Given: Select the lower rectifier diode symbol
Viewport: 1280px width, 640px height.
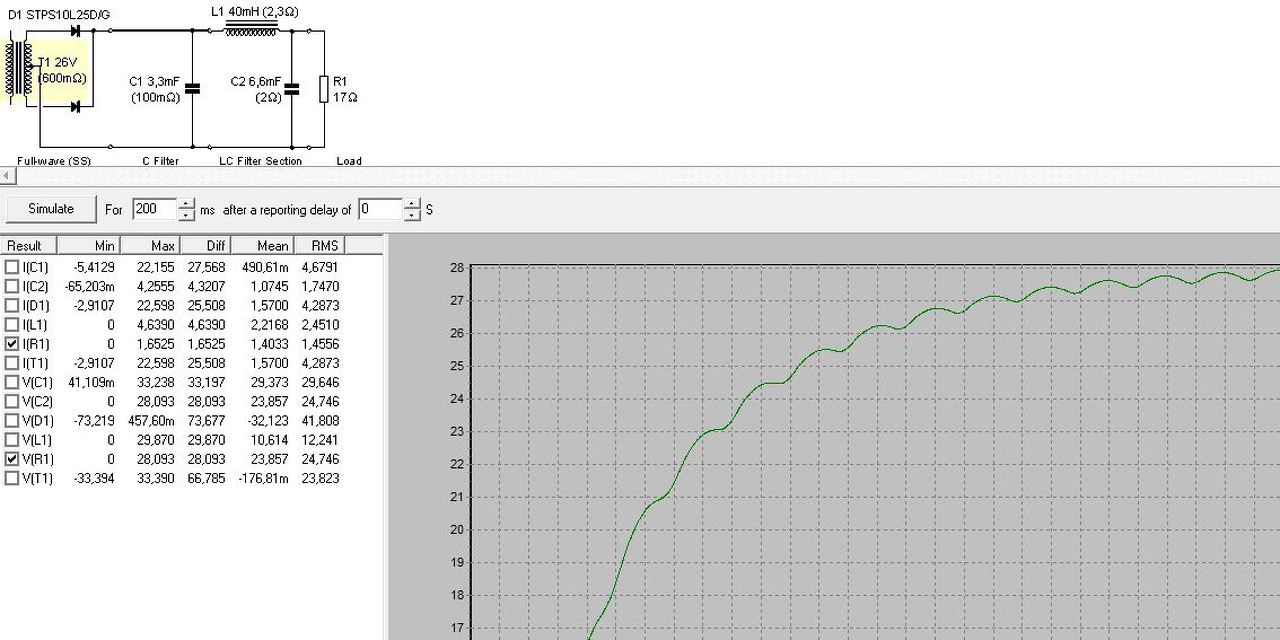Looking at the screenshot, I should [x=75, y=106].
